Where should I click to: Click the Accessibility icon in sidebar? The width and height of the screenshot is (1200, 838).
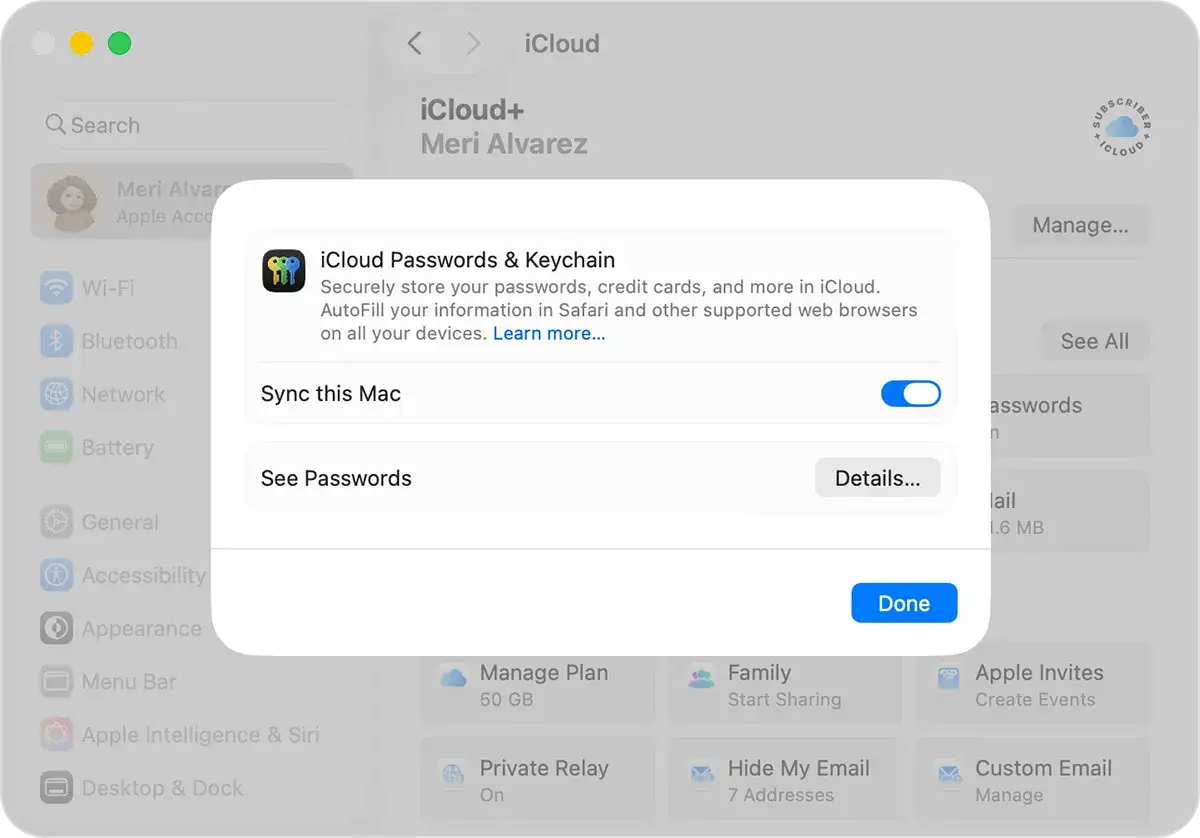pyautogui.click(x=56, y=575)
